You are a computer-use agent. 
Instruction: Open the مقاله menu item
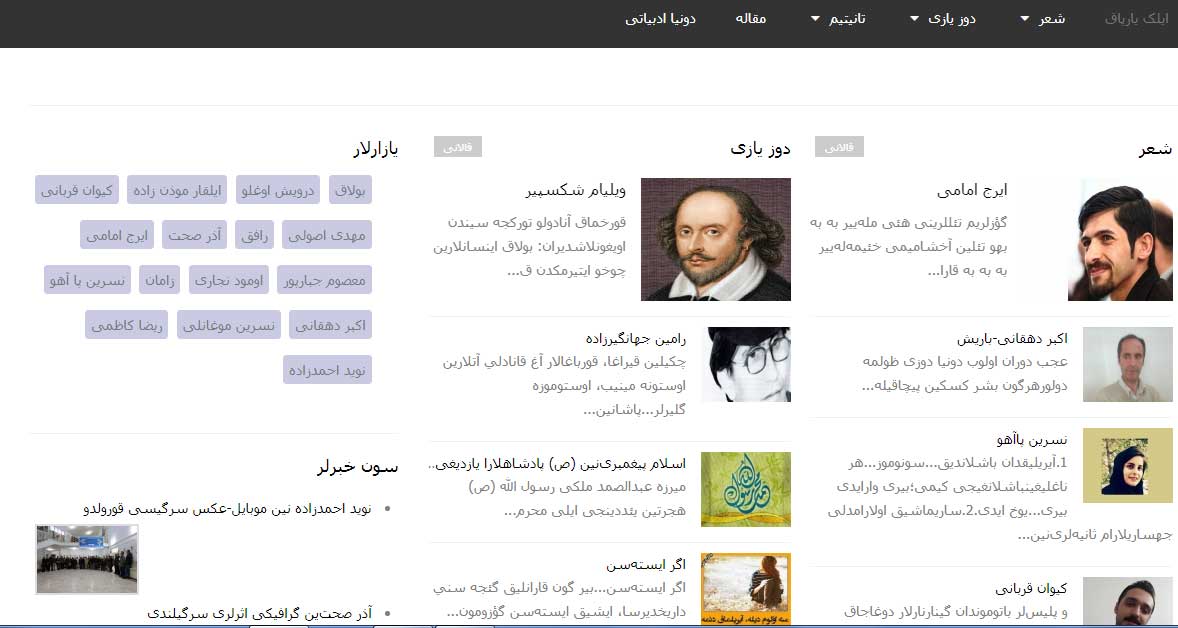coord(750,19)
